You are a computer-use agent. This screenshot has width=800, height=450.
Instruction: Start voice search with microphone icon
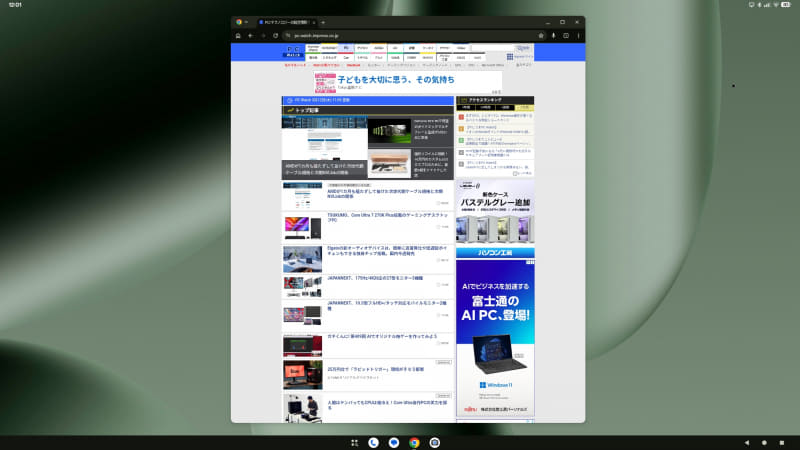click(x=554, y=36)
